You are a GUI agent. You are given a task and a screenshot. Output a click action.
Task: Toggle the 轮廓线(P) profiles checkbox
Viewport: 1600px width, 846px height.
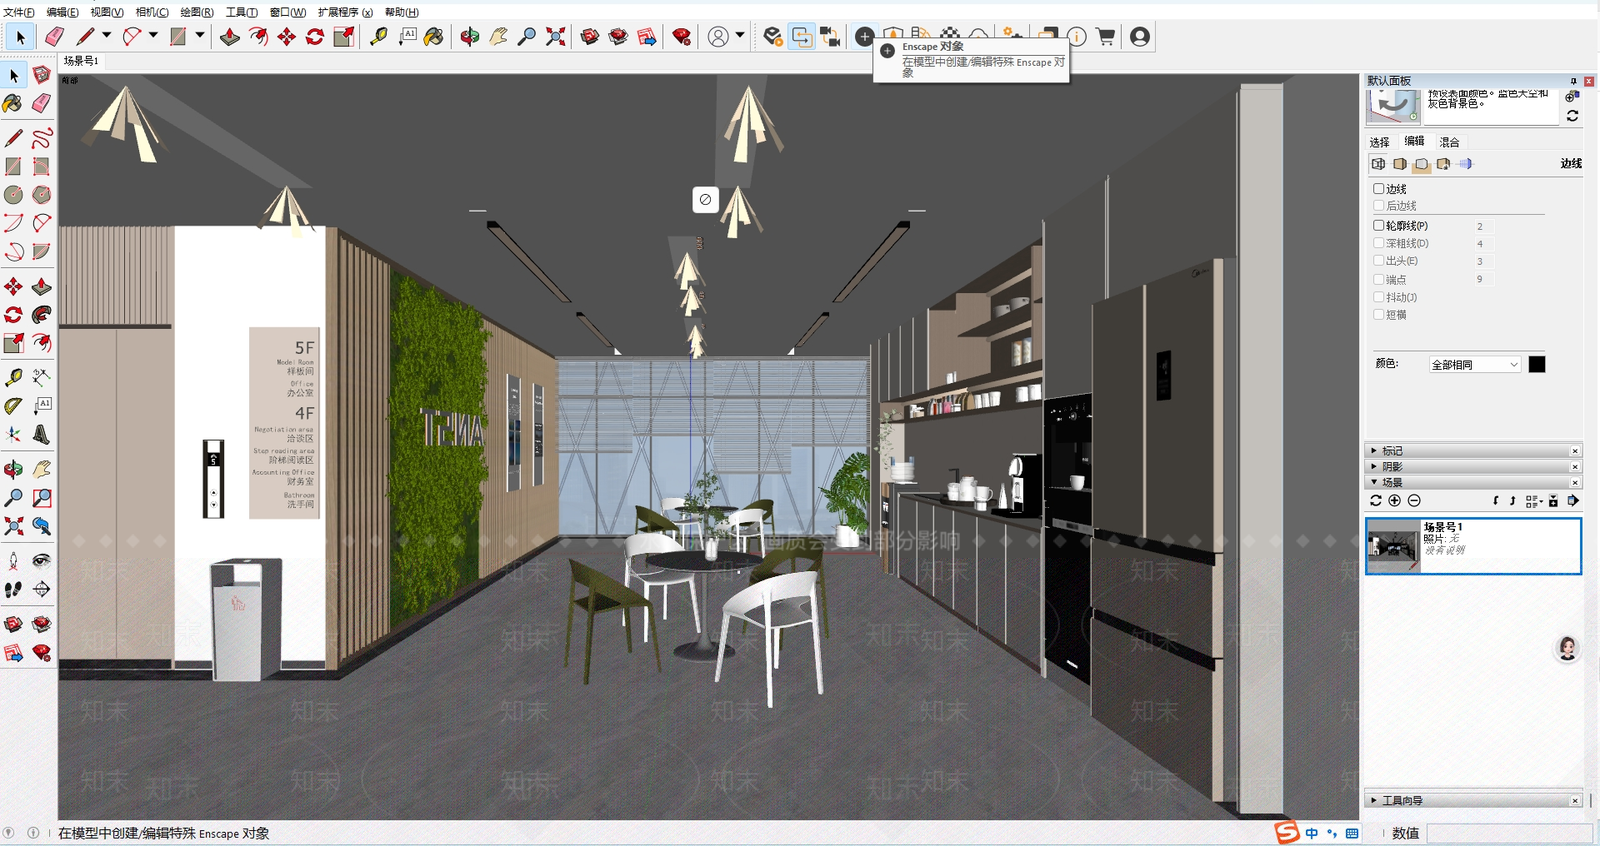(1379, 226)
